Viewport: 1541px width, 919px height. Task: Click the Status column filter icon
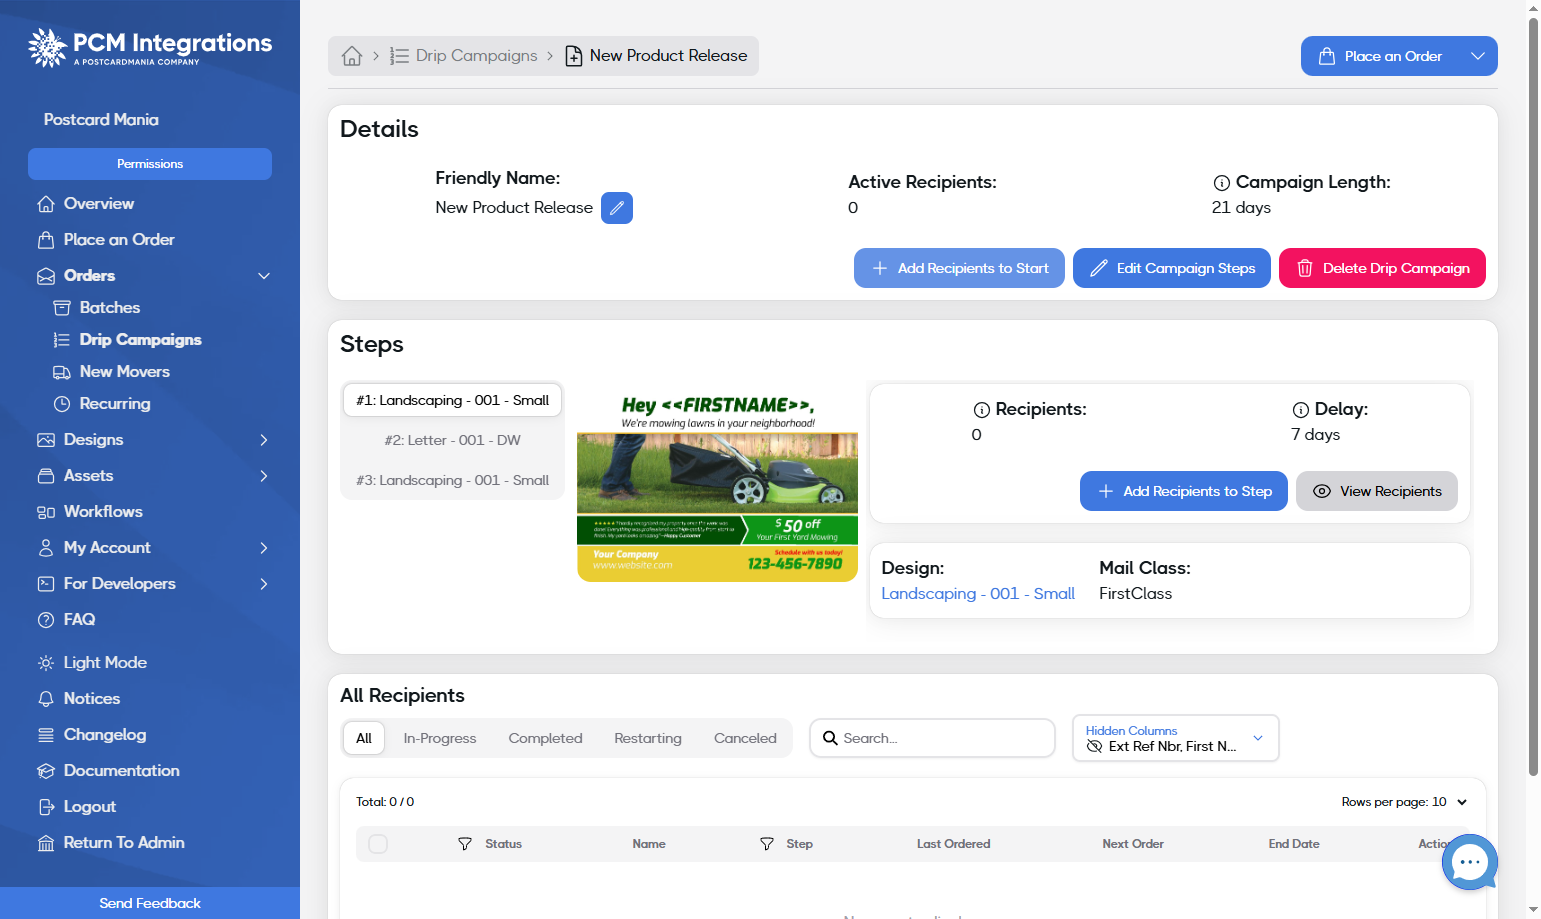point(465,844)
